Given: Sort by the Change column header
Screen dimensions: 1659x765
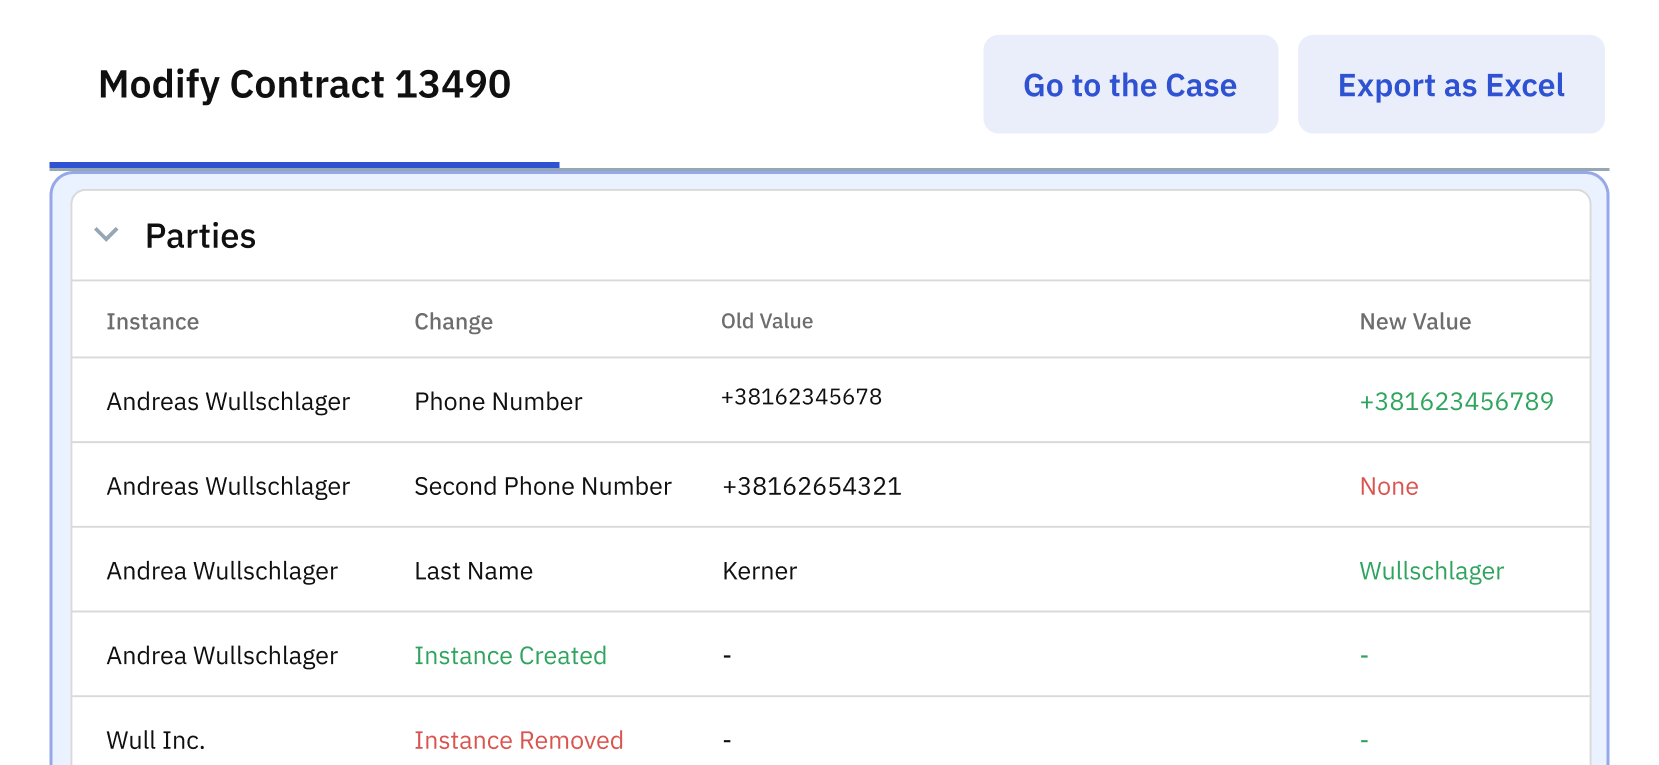Looking at the screenshot, I should [453, 321].
